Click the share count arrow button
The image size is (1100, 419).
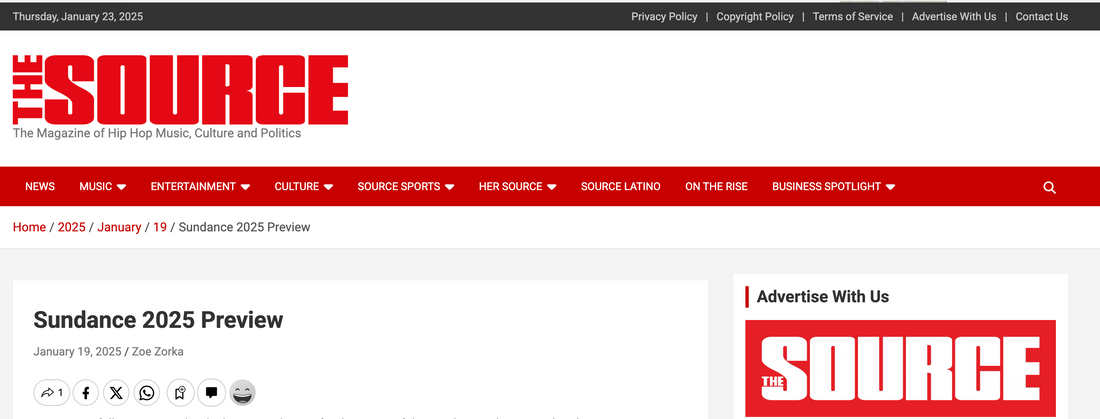52,393
